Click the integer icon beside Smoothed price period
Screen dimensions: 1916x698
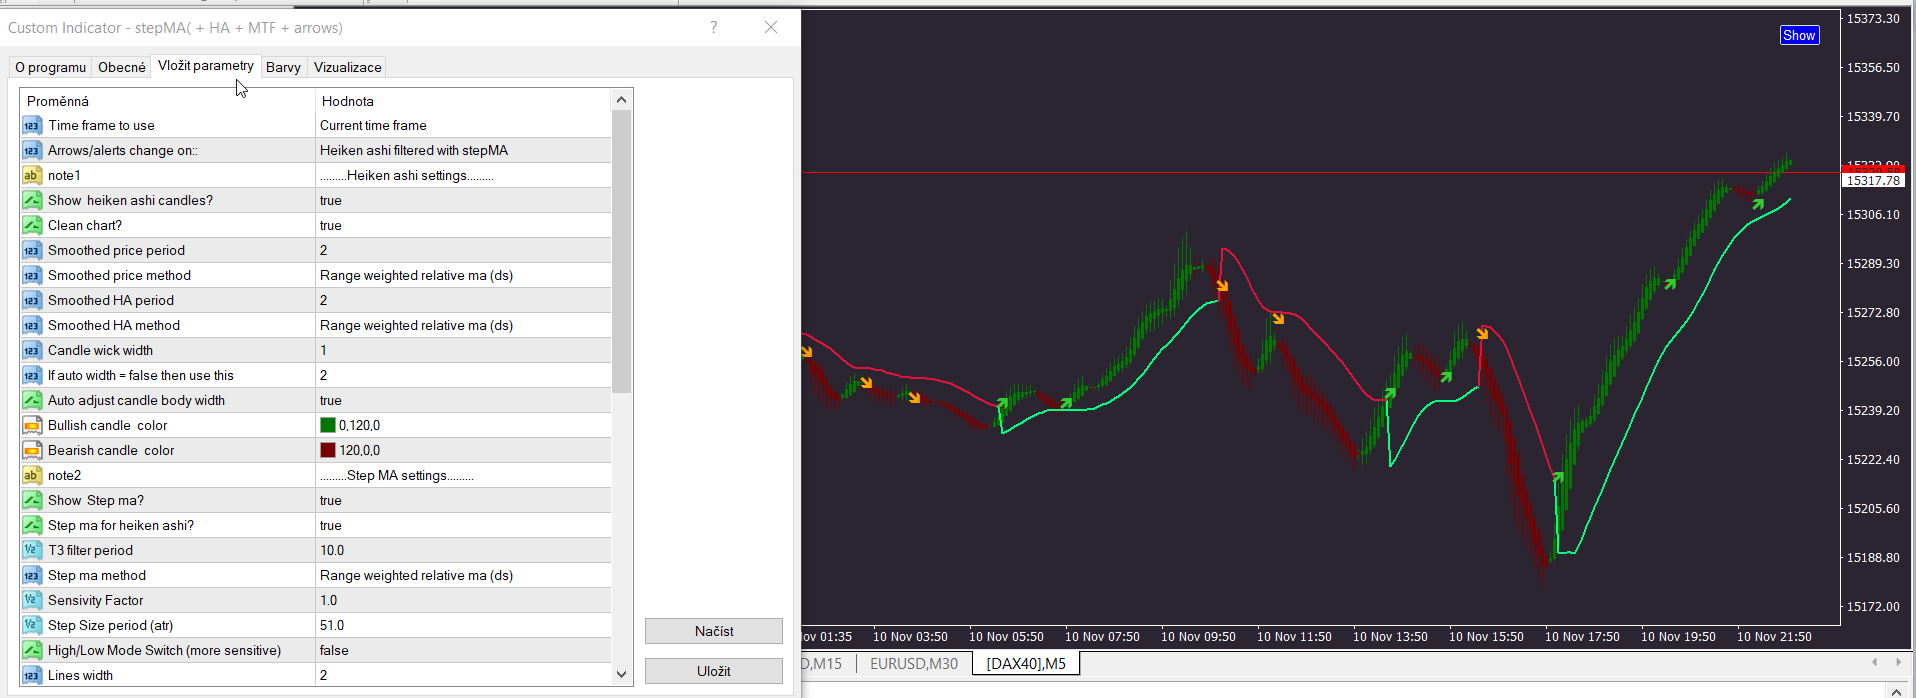click(32, 250)
